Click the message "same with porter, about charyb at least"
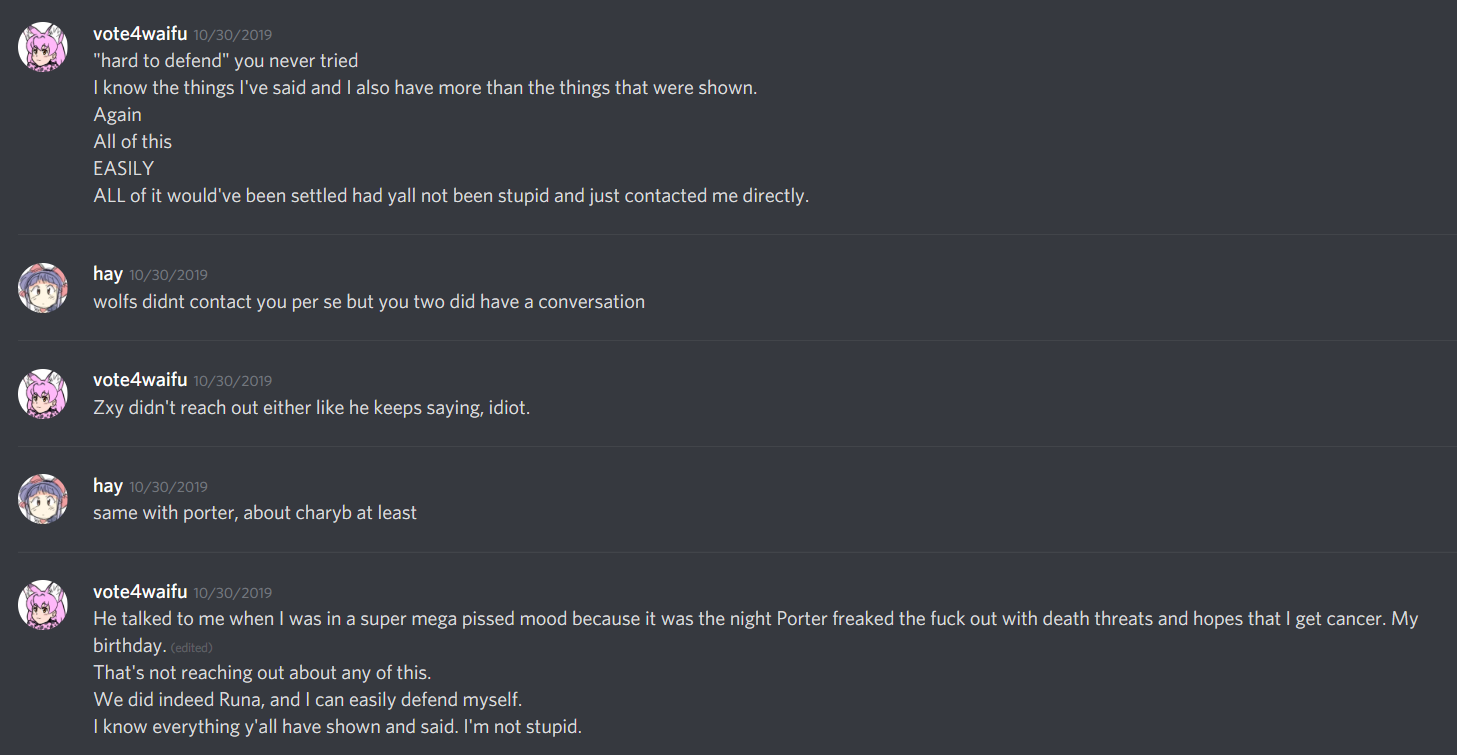This screenshot has height=755, width=1457. [255, 513]
